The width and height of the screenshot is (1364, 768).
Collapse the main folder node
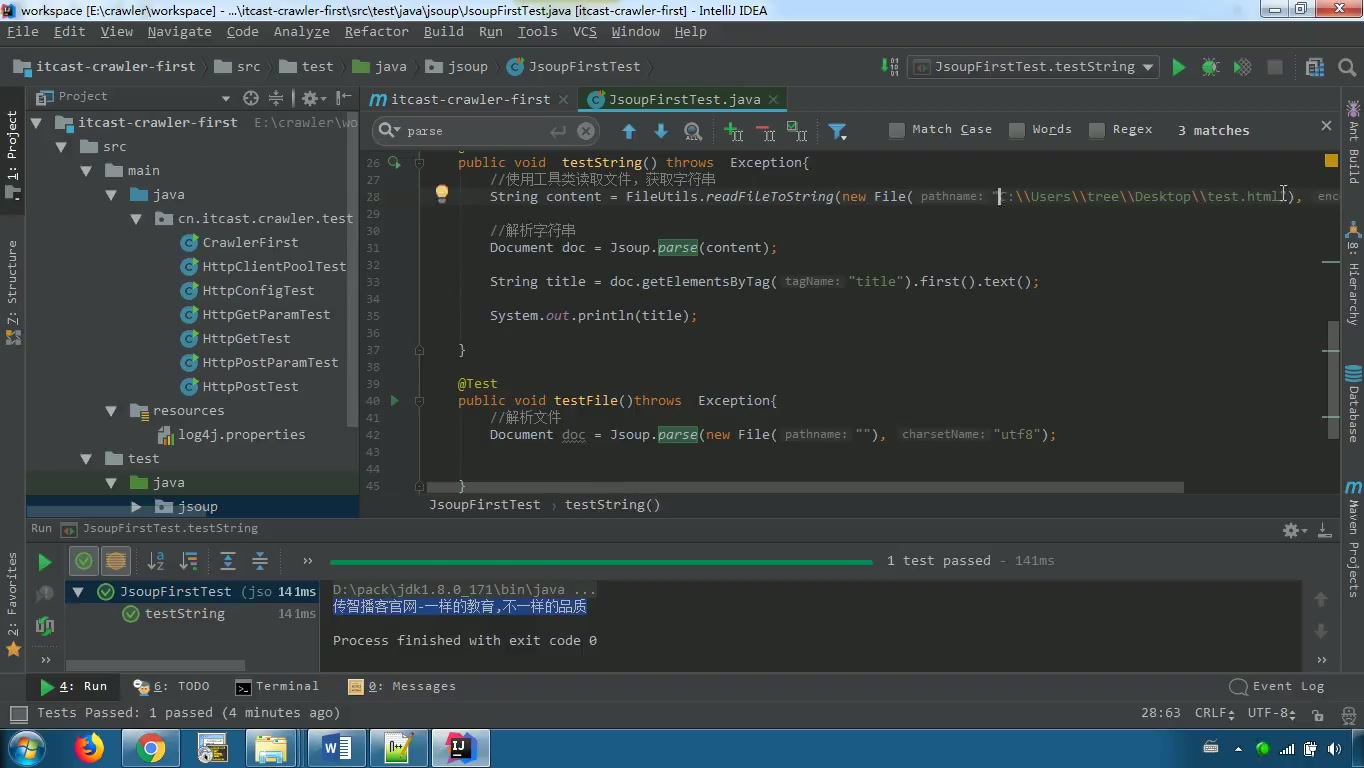click(x=87, y=171)
